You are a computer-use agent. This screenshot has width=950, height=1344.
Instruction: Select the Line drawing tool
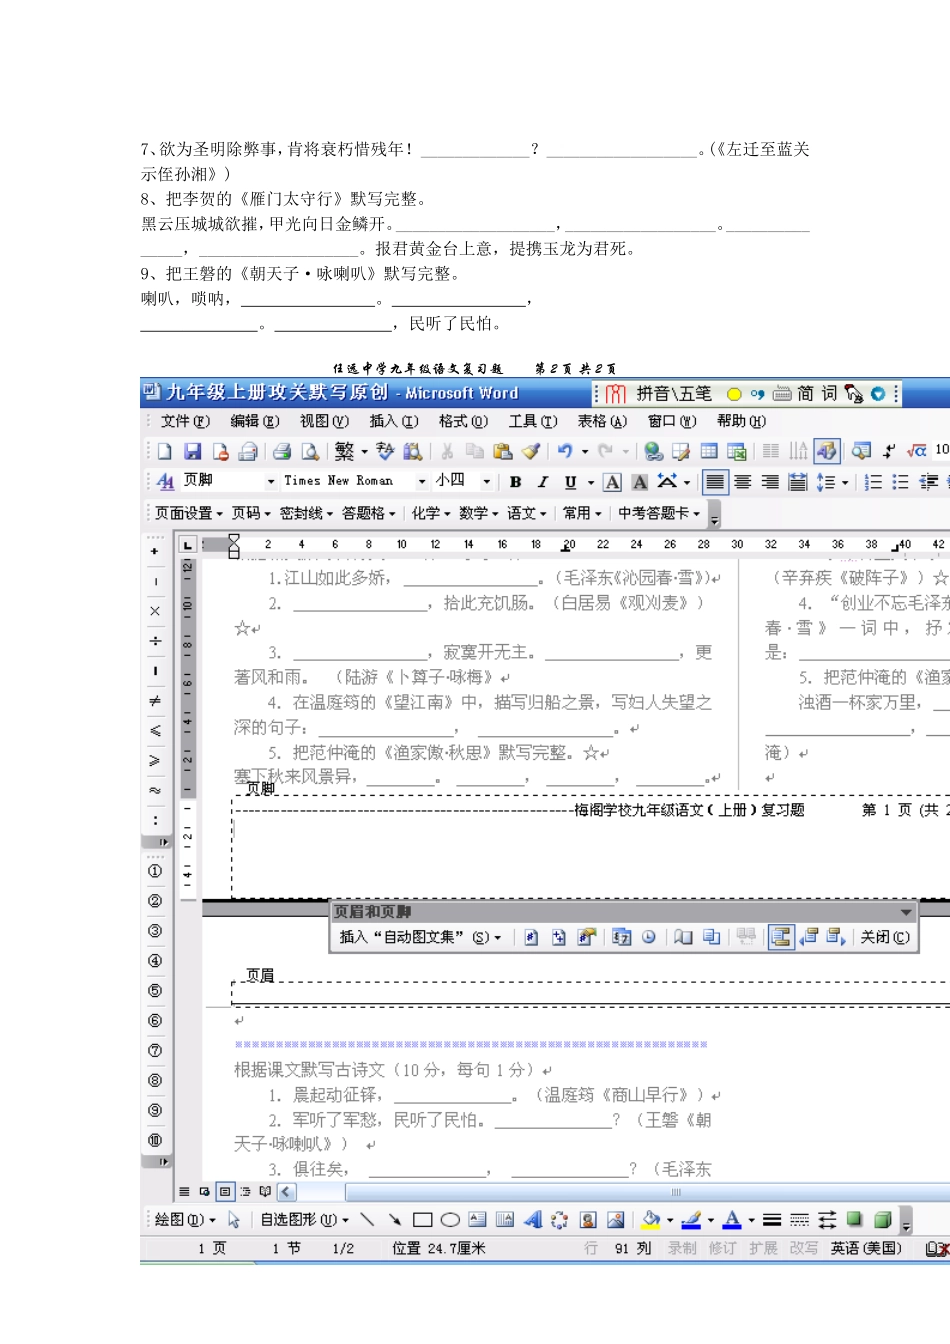367,1220
